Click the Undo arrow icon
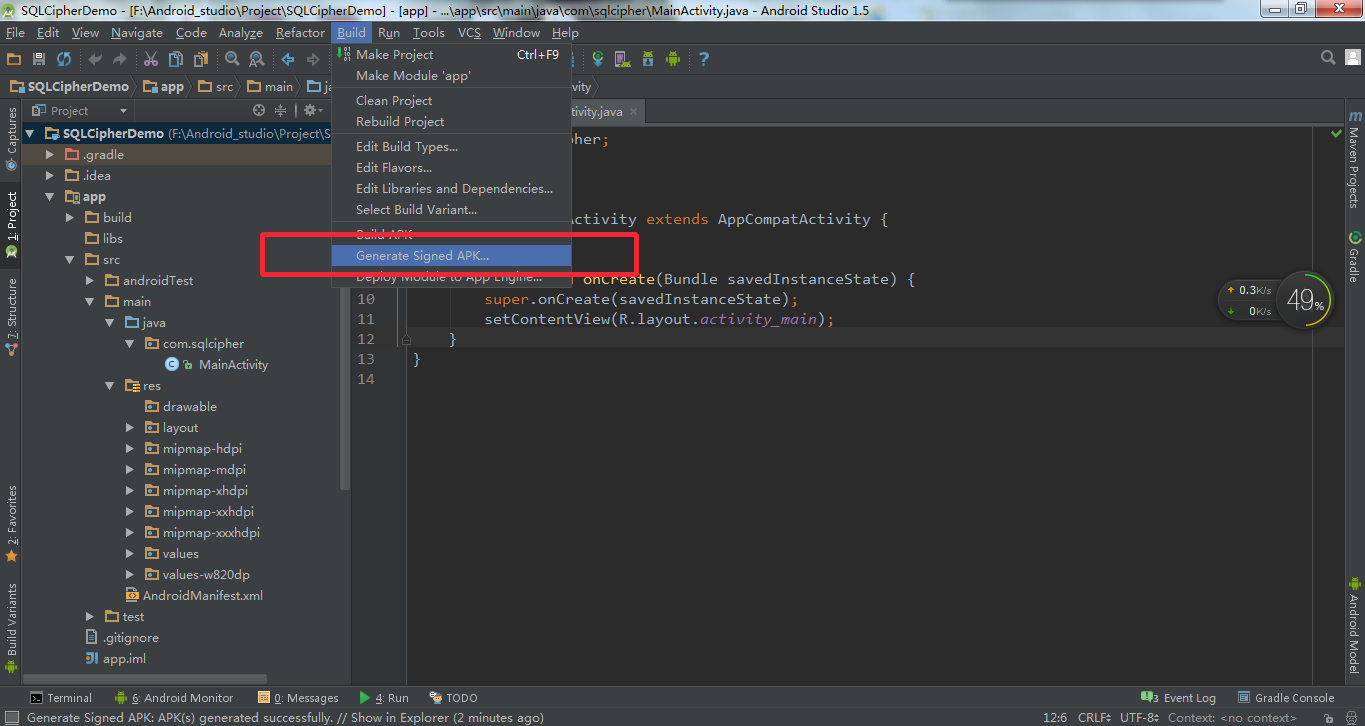 pyautogui.click(x=95, y=59)
